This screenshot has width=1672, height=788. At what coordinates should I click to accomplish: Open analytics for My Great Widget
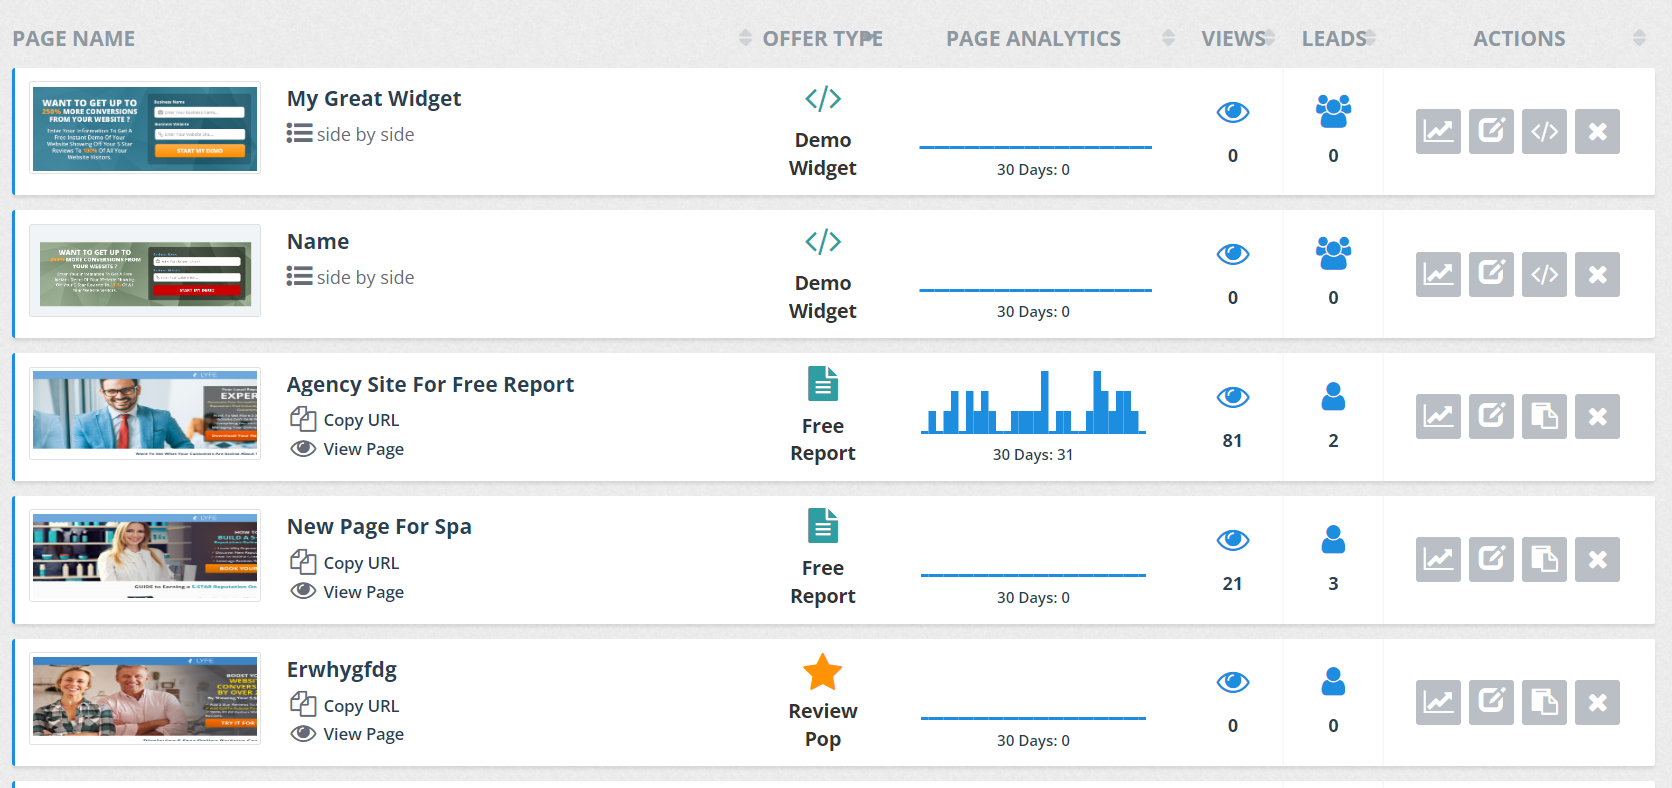click(1438, 131)
